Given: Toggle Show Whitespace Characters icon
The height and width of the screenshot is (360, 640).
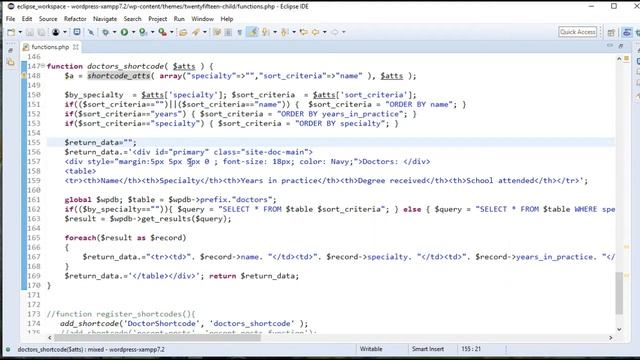Looking at the screenshot, I should pyautogui.click(x=240, y=32).
